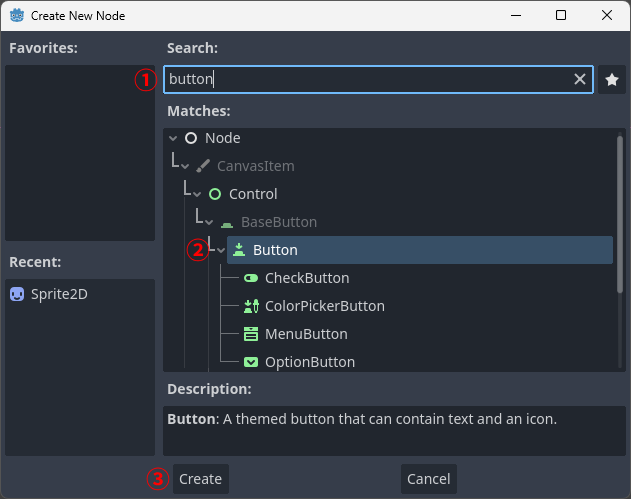
Task: Clear the search text with X icon
Action: (x=580, y=79)
